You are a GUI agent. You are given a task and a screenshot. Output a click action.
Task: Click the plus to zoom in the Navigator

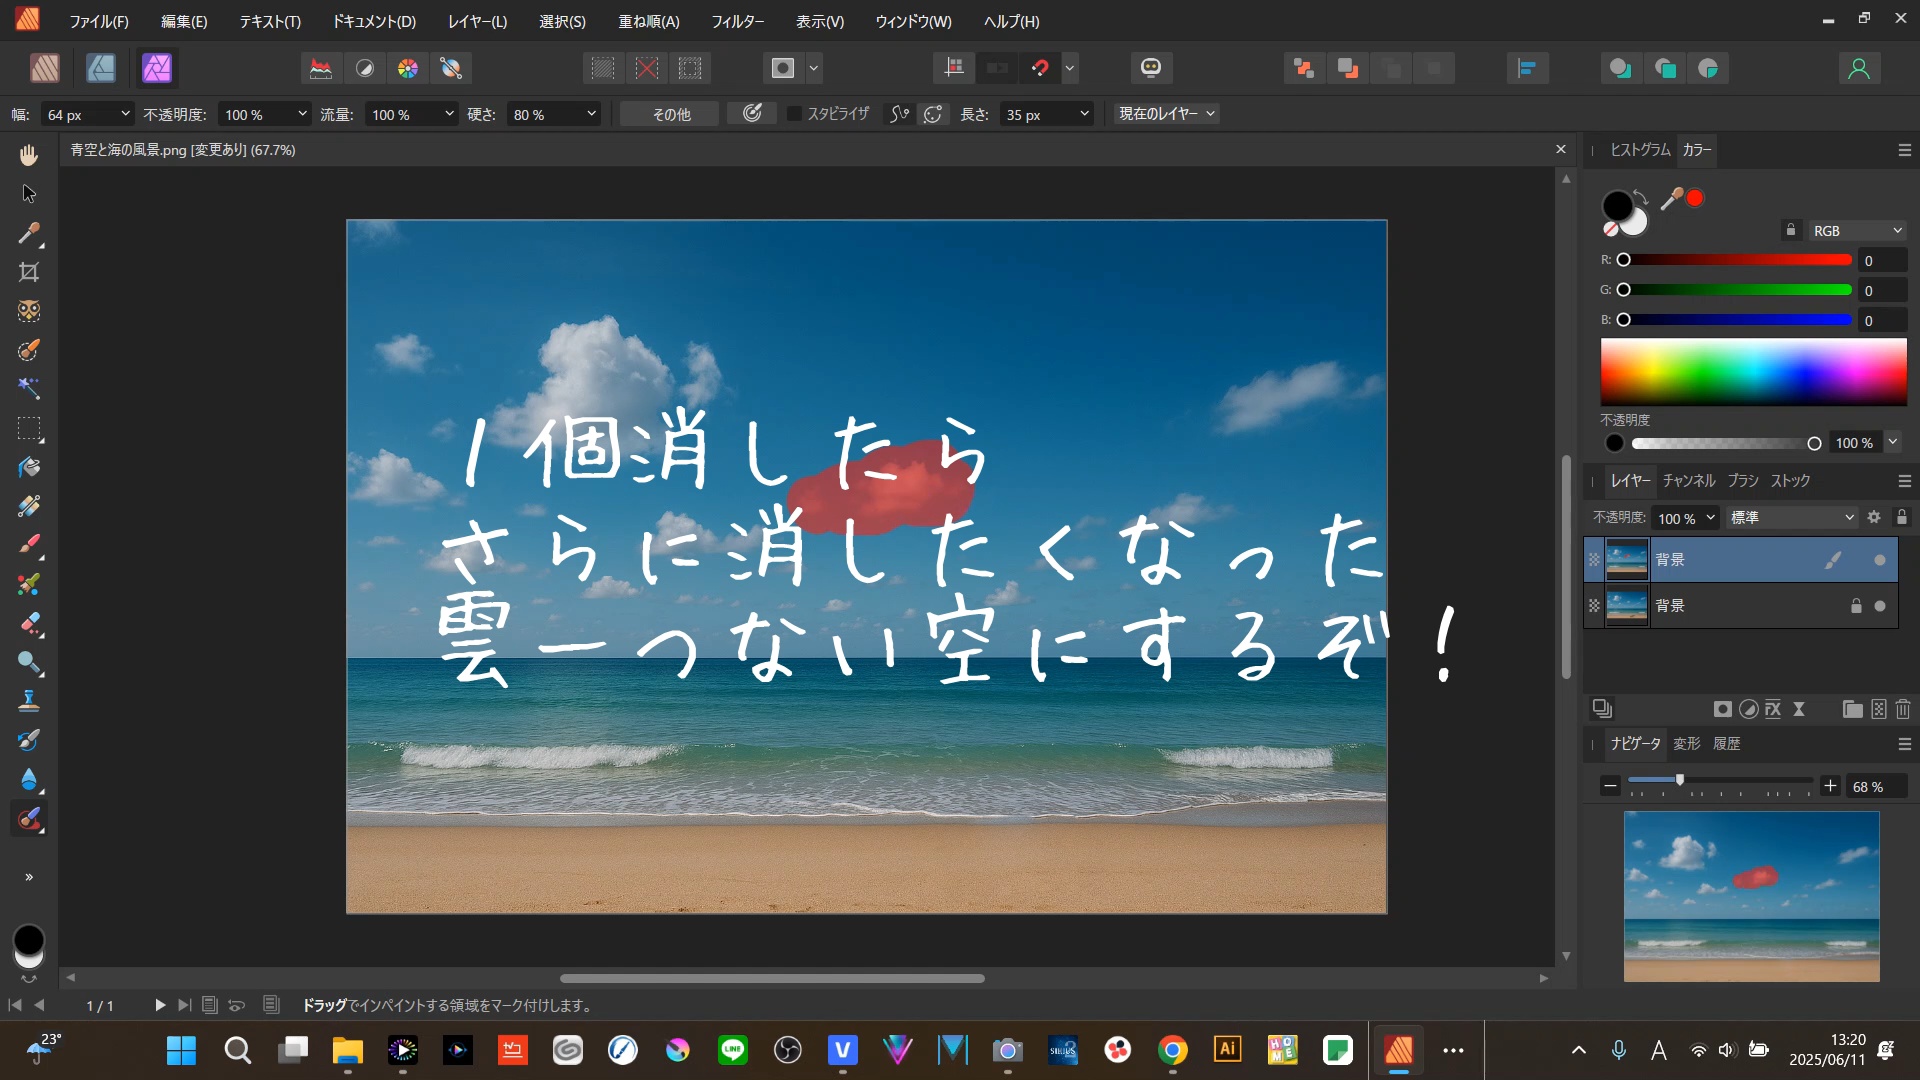(1831, 785)
